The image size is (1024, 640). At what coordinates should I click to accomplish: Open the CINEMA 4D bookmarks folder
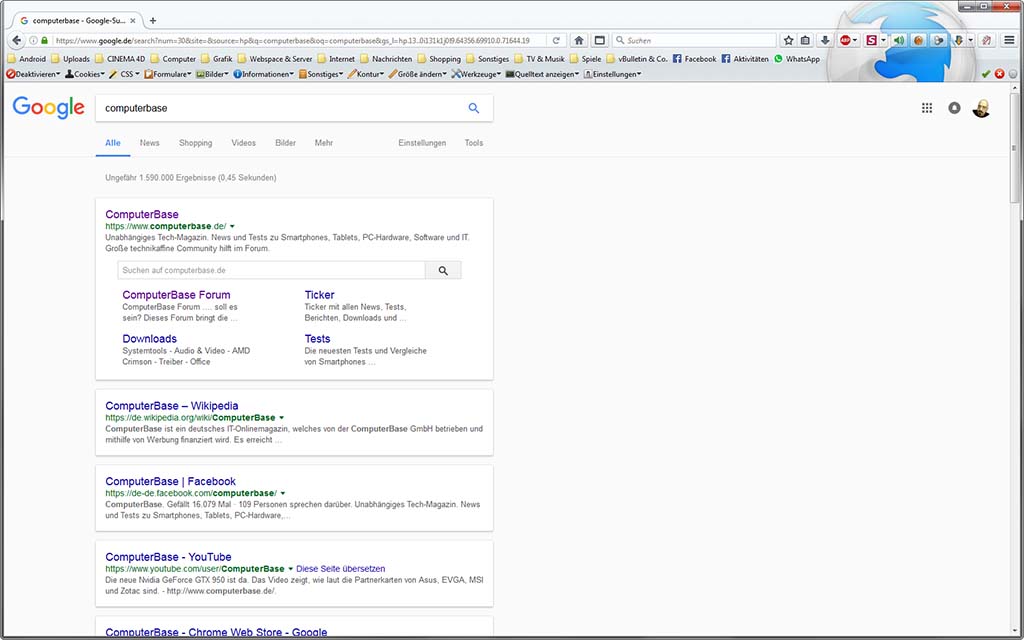(x=120, y=59)
